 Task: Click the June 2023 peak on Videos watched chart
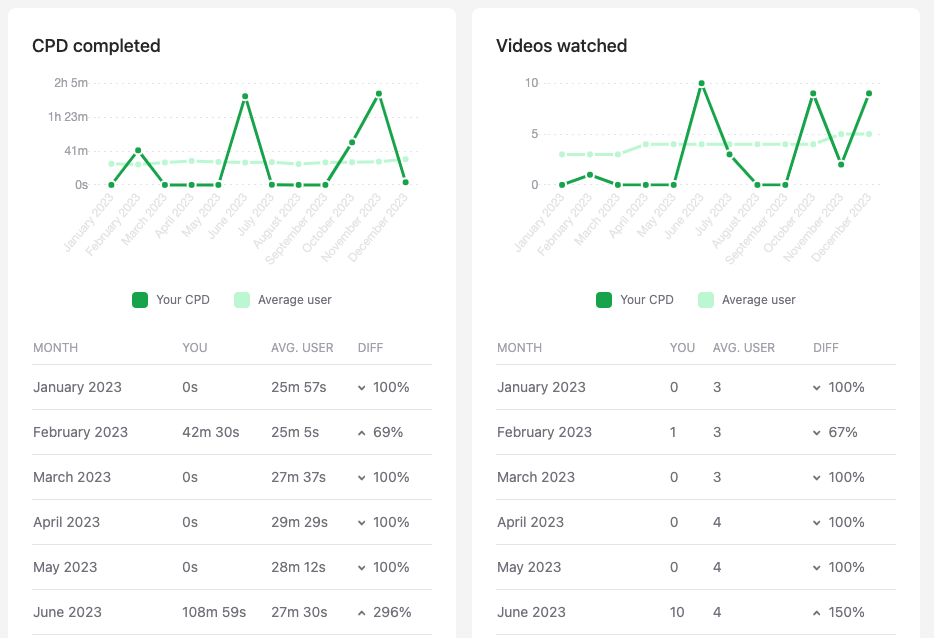pyautogui.click(x=702, y=83)
